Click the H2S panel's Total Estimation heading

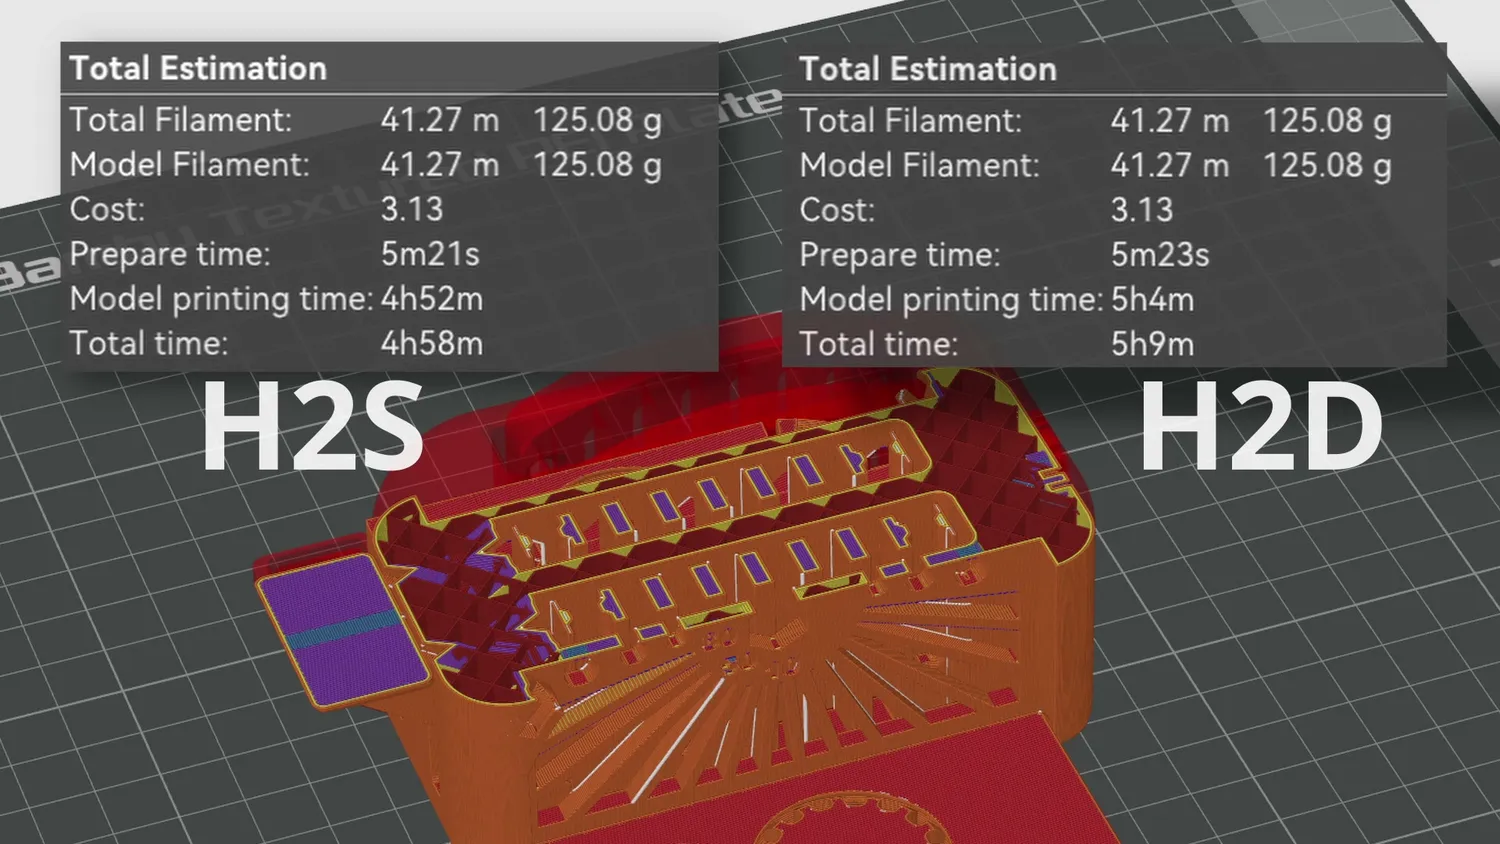pos(198,68)
